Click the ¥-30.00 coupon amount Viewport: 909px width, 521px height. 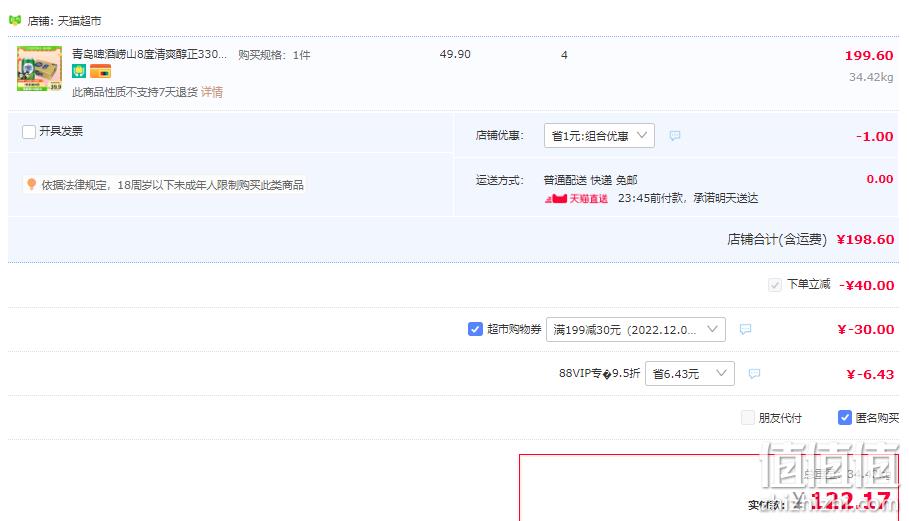point(866,330)
